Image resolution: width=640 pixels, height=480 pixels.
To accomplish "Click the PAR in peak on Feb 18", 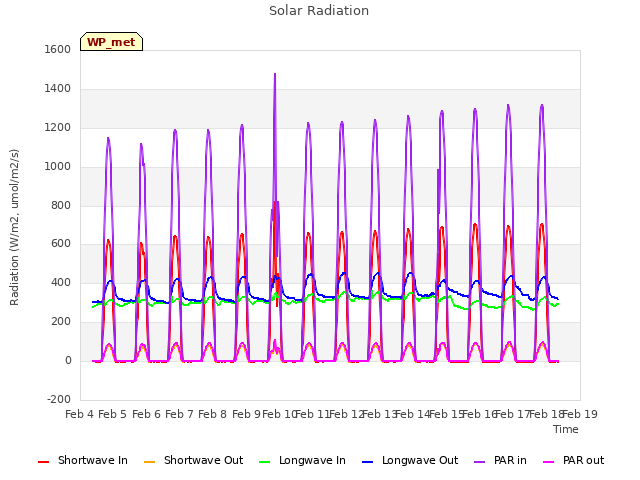I will 542,106.
